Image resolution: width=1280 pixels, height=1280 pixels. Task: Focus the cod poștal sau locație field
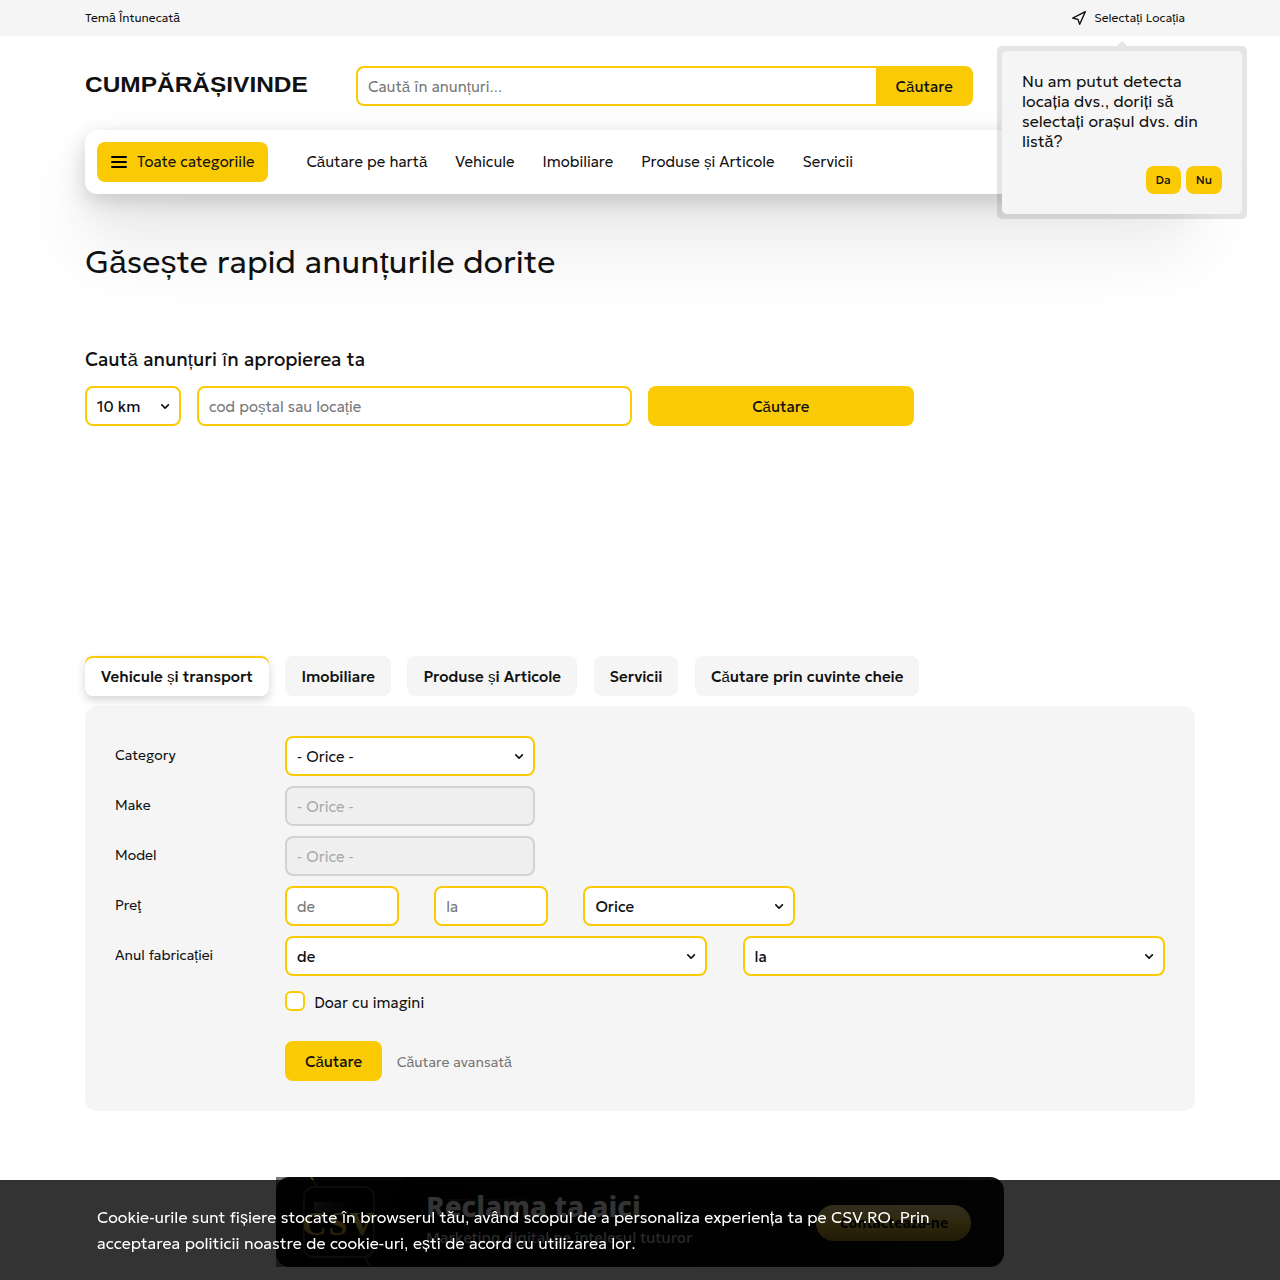pyautogui.click(x=414, y=406)
